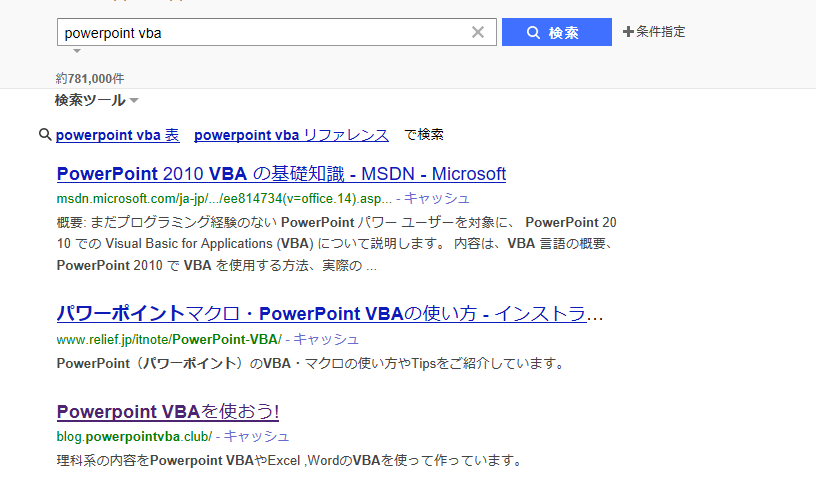The image size is (816, 485).
Task: Click the relief.jp result description snippet
Action: click(x=311, y=363)
